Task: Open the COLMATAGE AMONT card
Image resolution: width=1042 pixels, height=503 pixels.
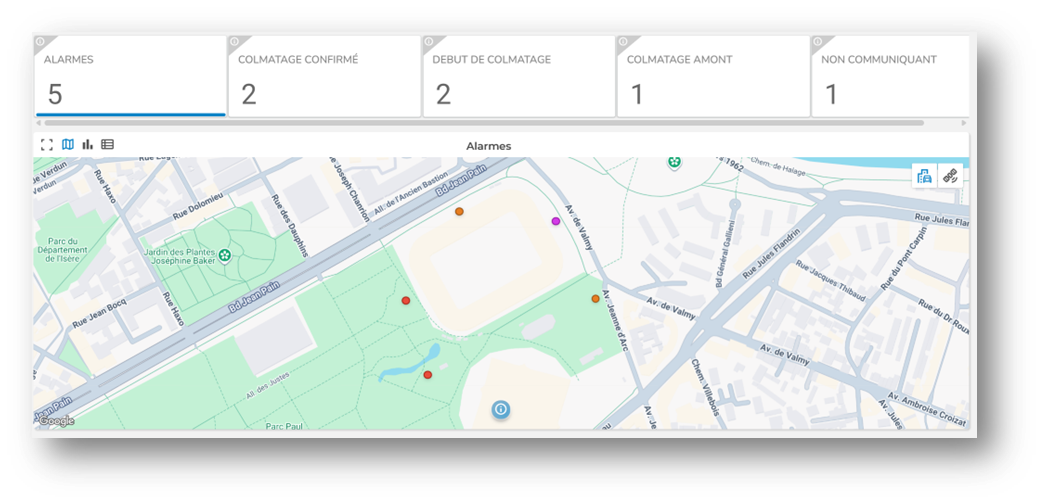Action: point(712,78)
